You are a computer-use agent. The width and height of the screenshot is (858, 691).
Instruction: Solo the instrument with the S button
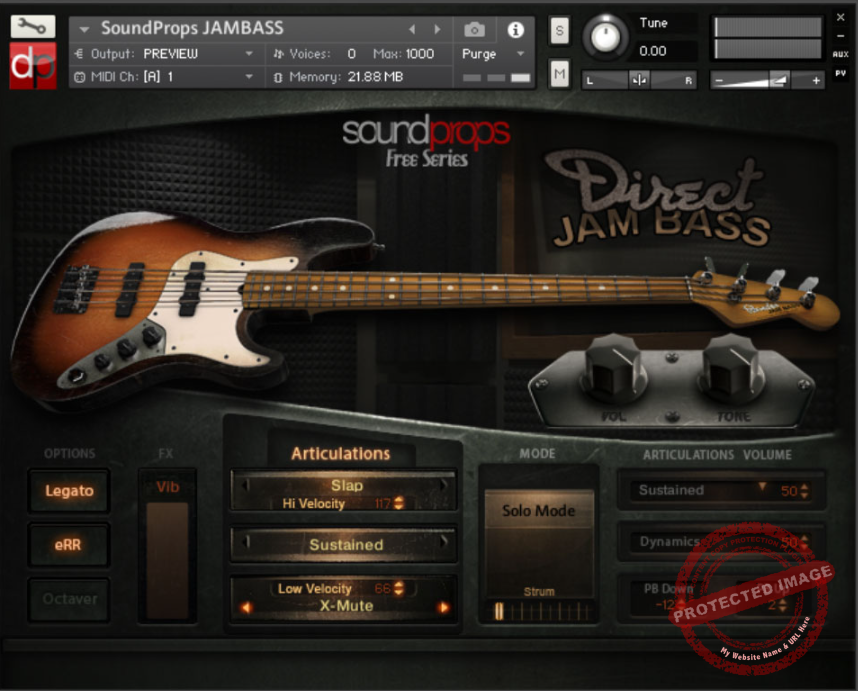pyautogui.click(x=559, y=31)
